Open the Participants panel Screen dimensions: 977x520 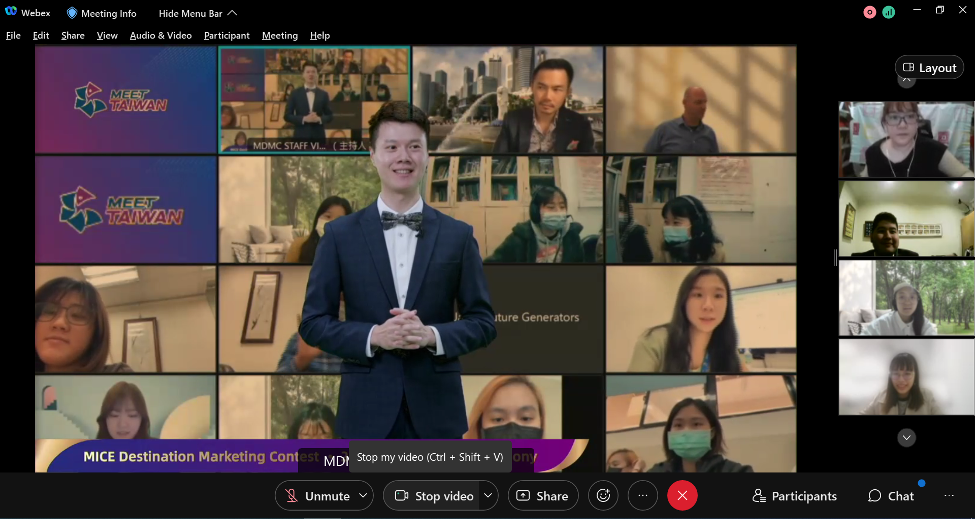tap(794, 496)
